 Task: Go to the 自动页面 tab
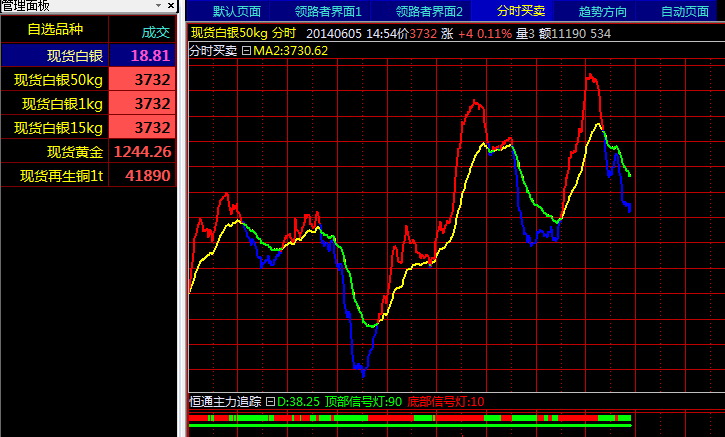tap(684, 11)
